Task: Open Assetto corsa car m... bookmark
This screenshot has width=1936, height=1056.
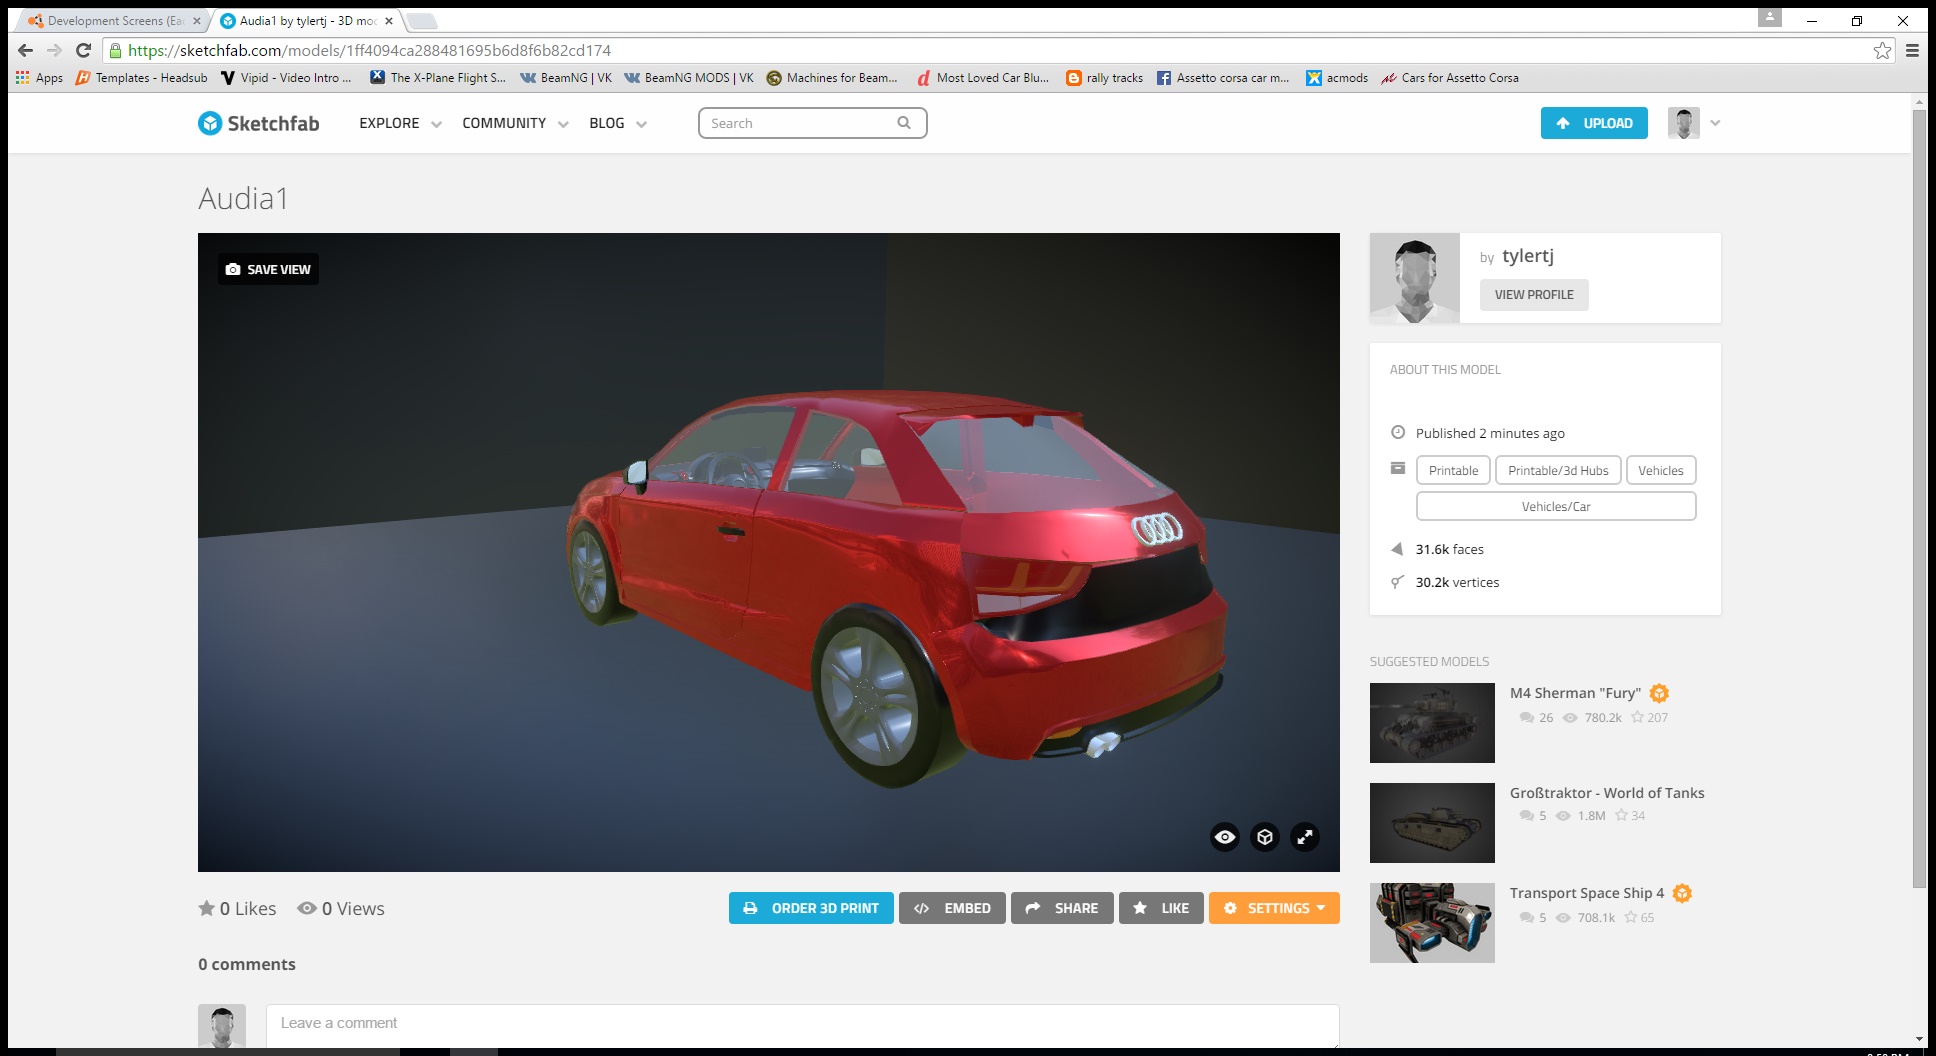Action: [x=1223, y=77]
